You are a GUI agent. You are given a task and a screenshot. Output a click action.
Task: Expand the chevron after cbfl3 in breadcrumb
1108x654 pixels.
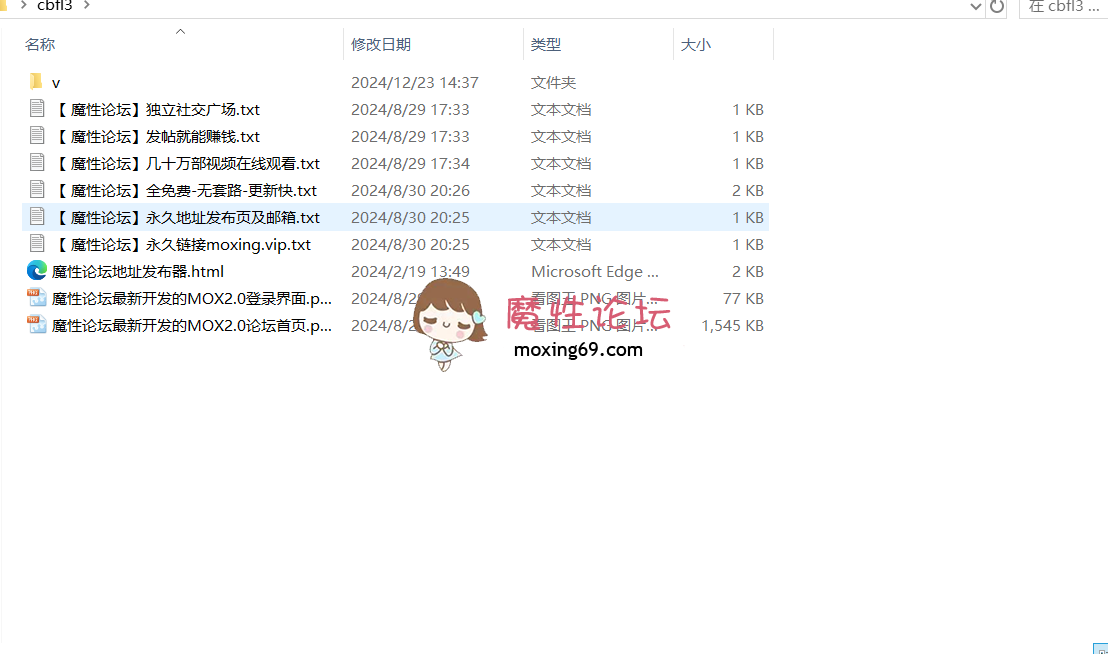pyautogui.click(x=86, y=6)
